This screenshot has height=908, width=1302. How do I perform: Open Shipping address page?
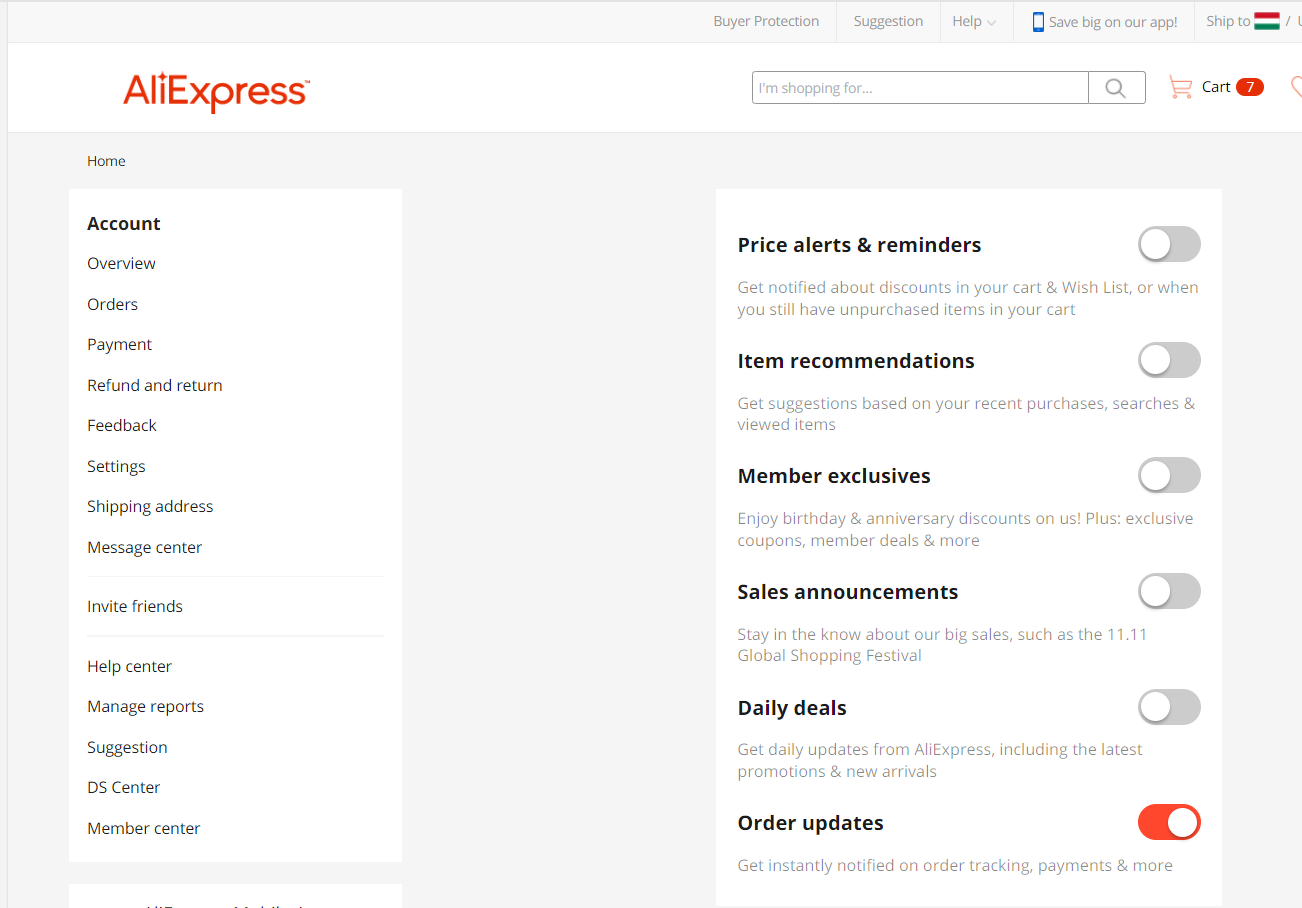(150, 506)
